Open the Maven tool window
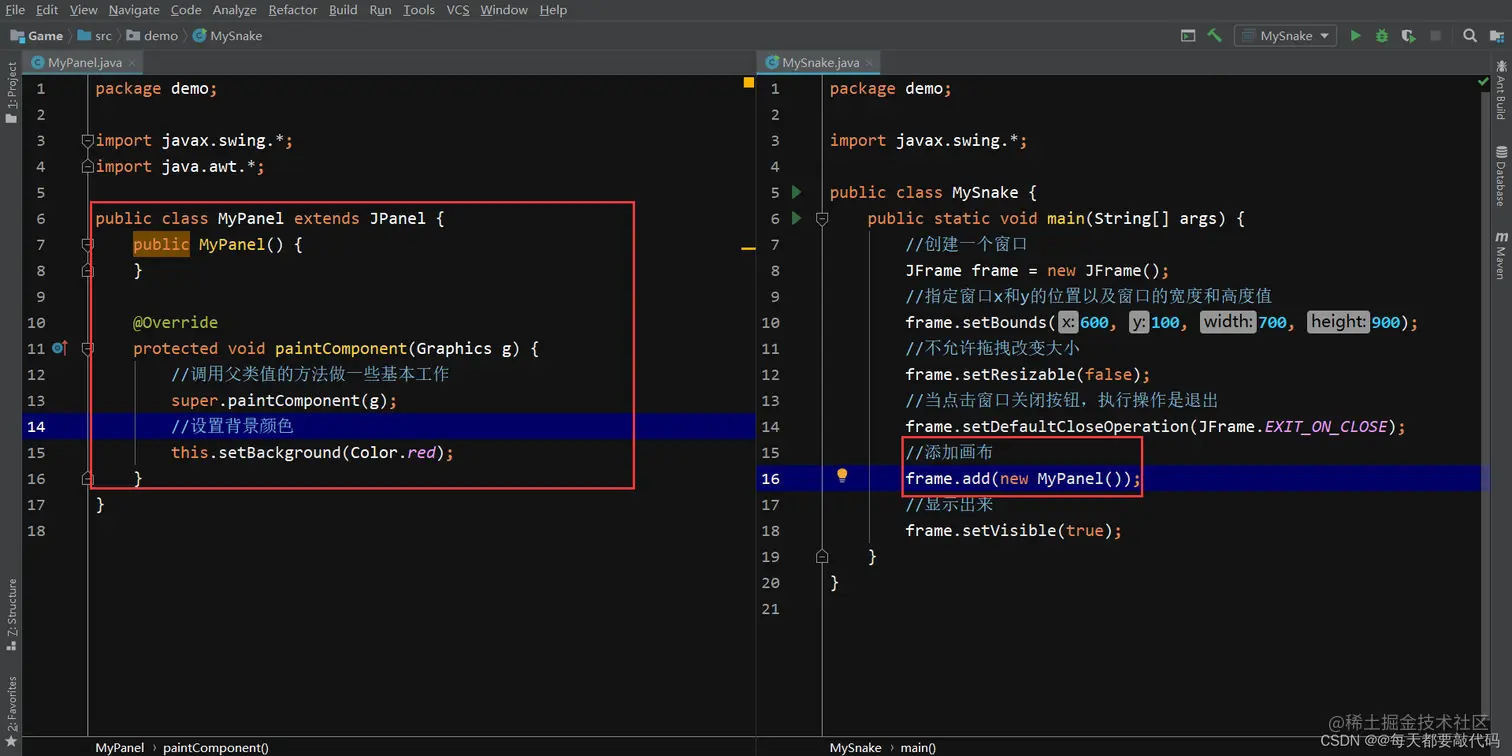 click(x=1501, y=255)
